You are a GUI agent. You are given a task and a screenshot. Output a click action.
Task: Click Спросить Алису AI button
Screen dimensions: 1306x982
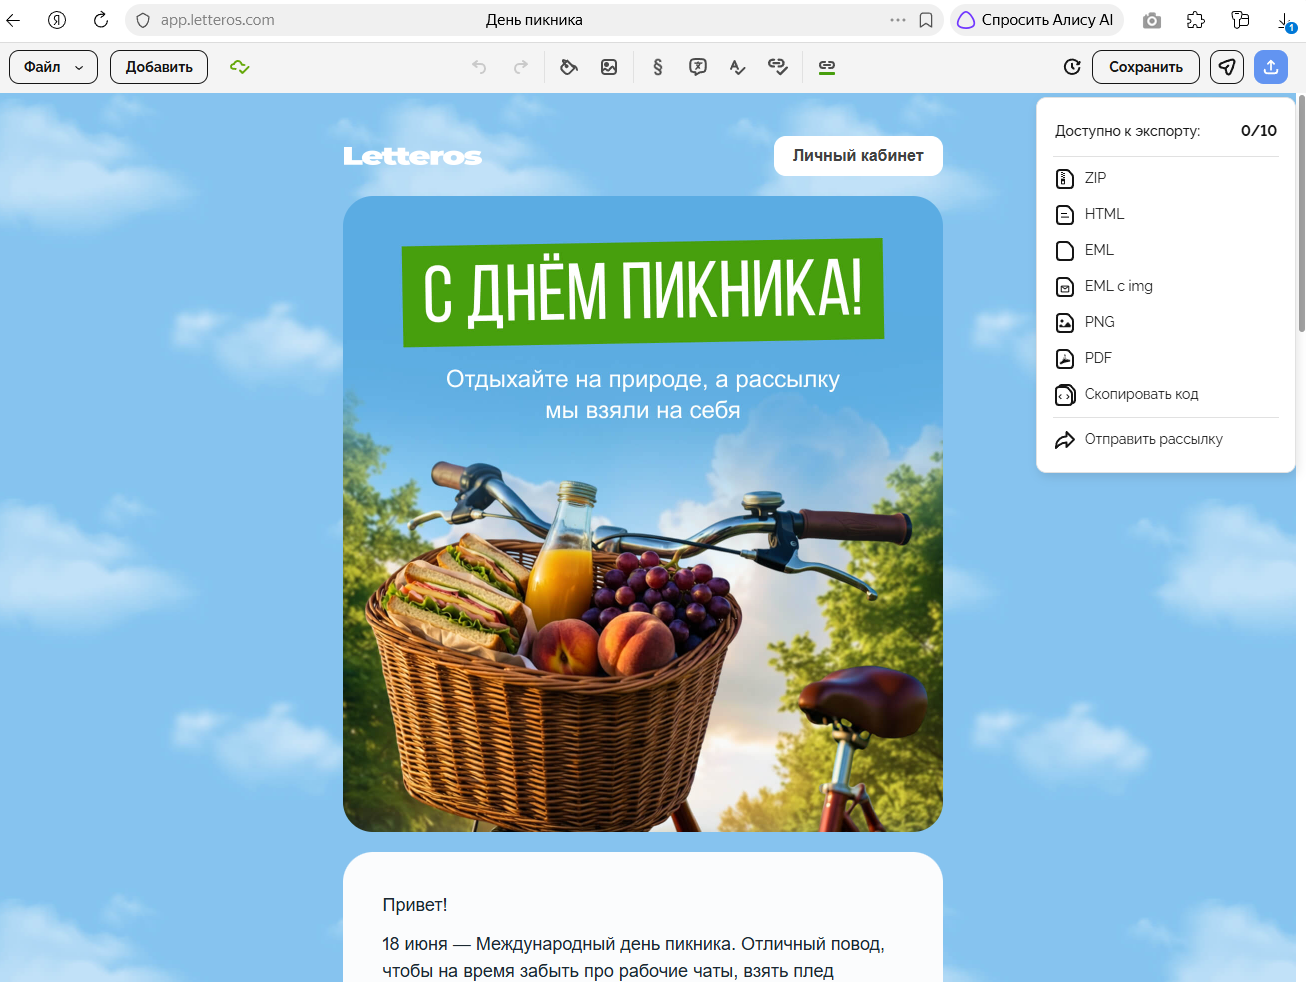pos(1037,20)
